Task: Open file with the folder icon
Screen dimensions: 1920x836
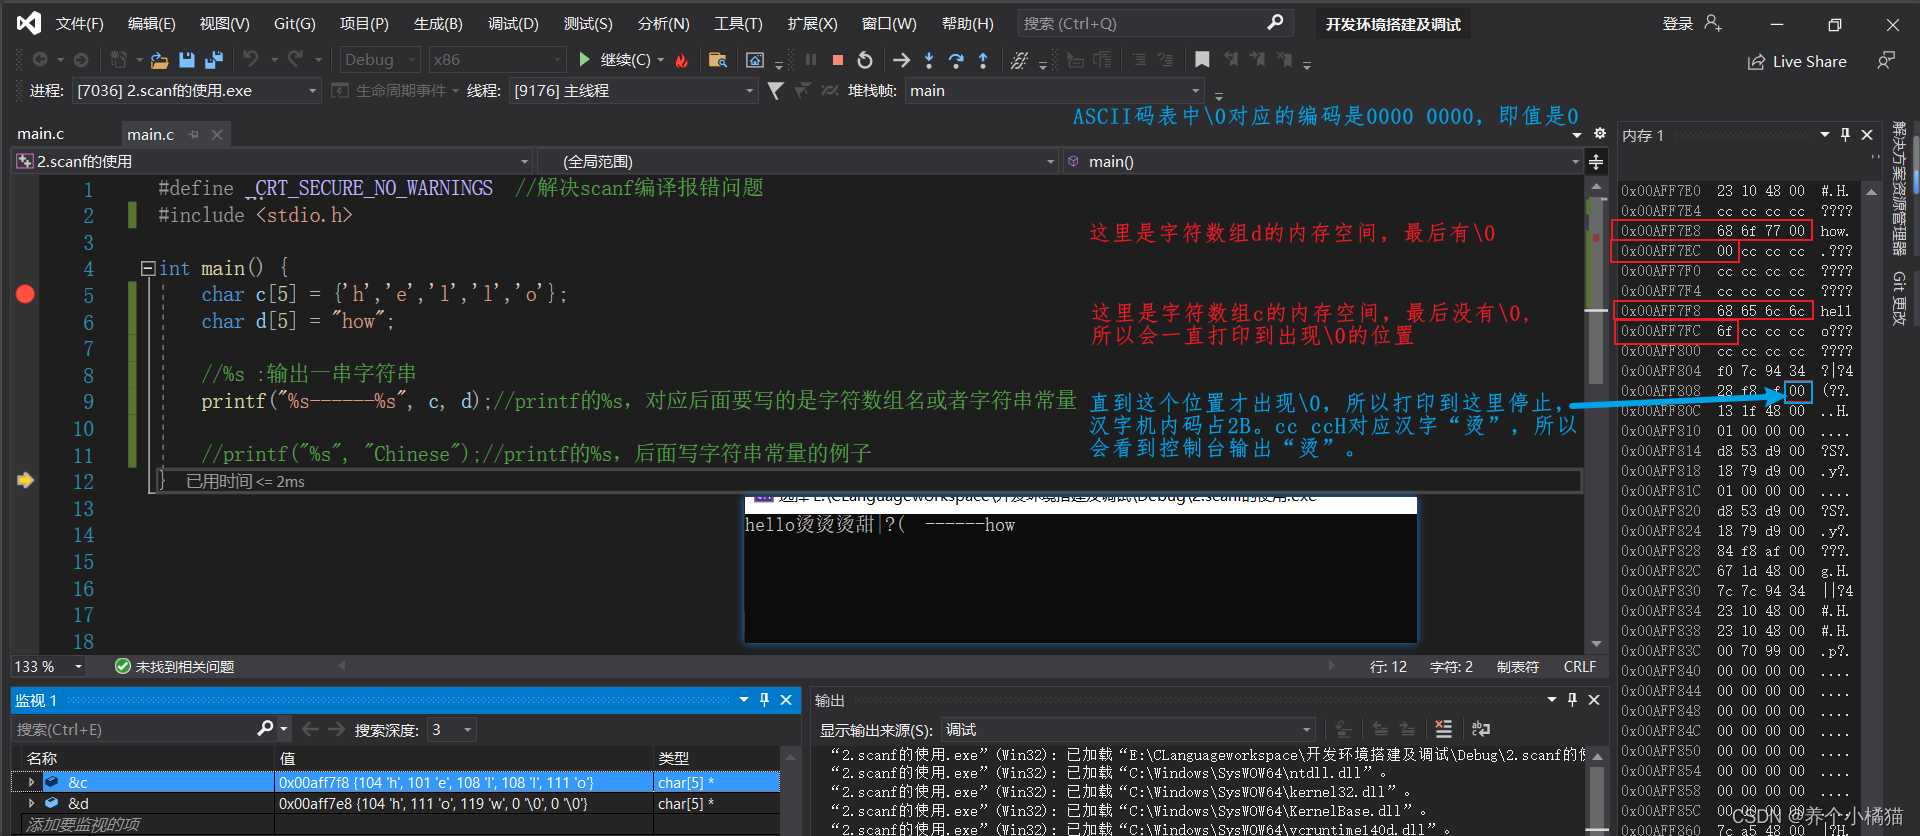Action: click(x=159, y=60)
